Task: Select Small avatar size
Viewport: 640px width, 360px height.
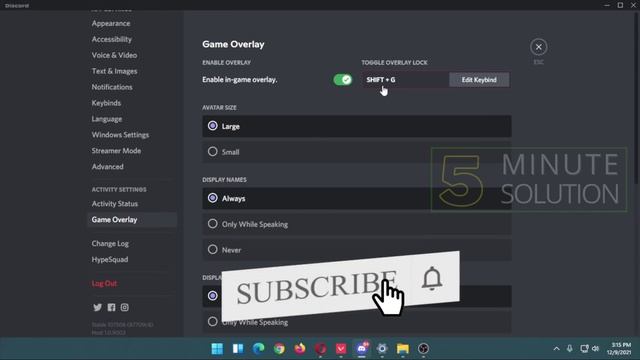Action: coord(357,152)
